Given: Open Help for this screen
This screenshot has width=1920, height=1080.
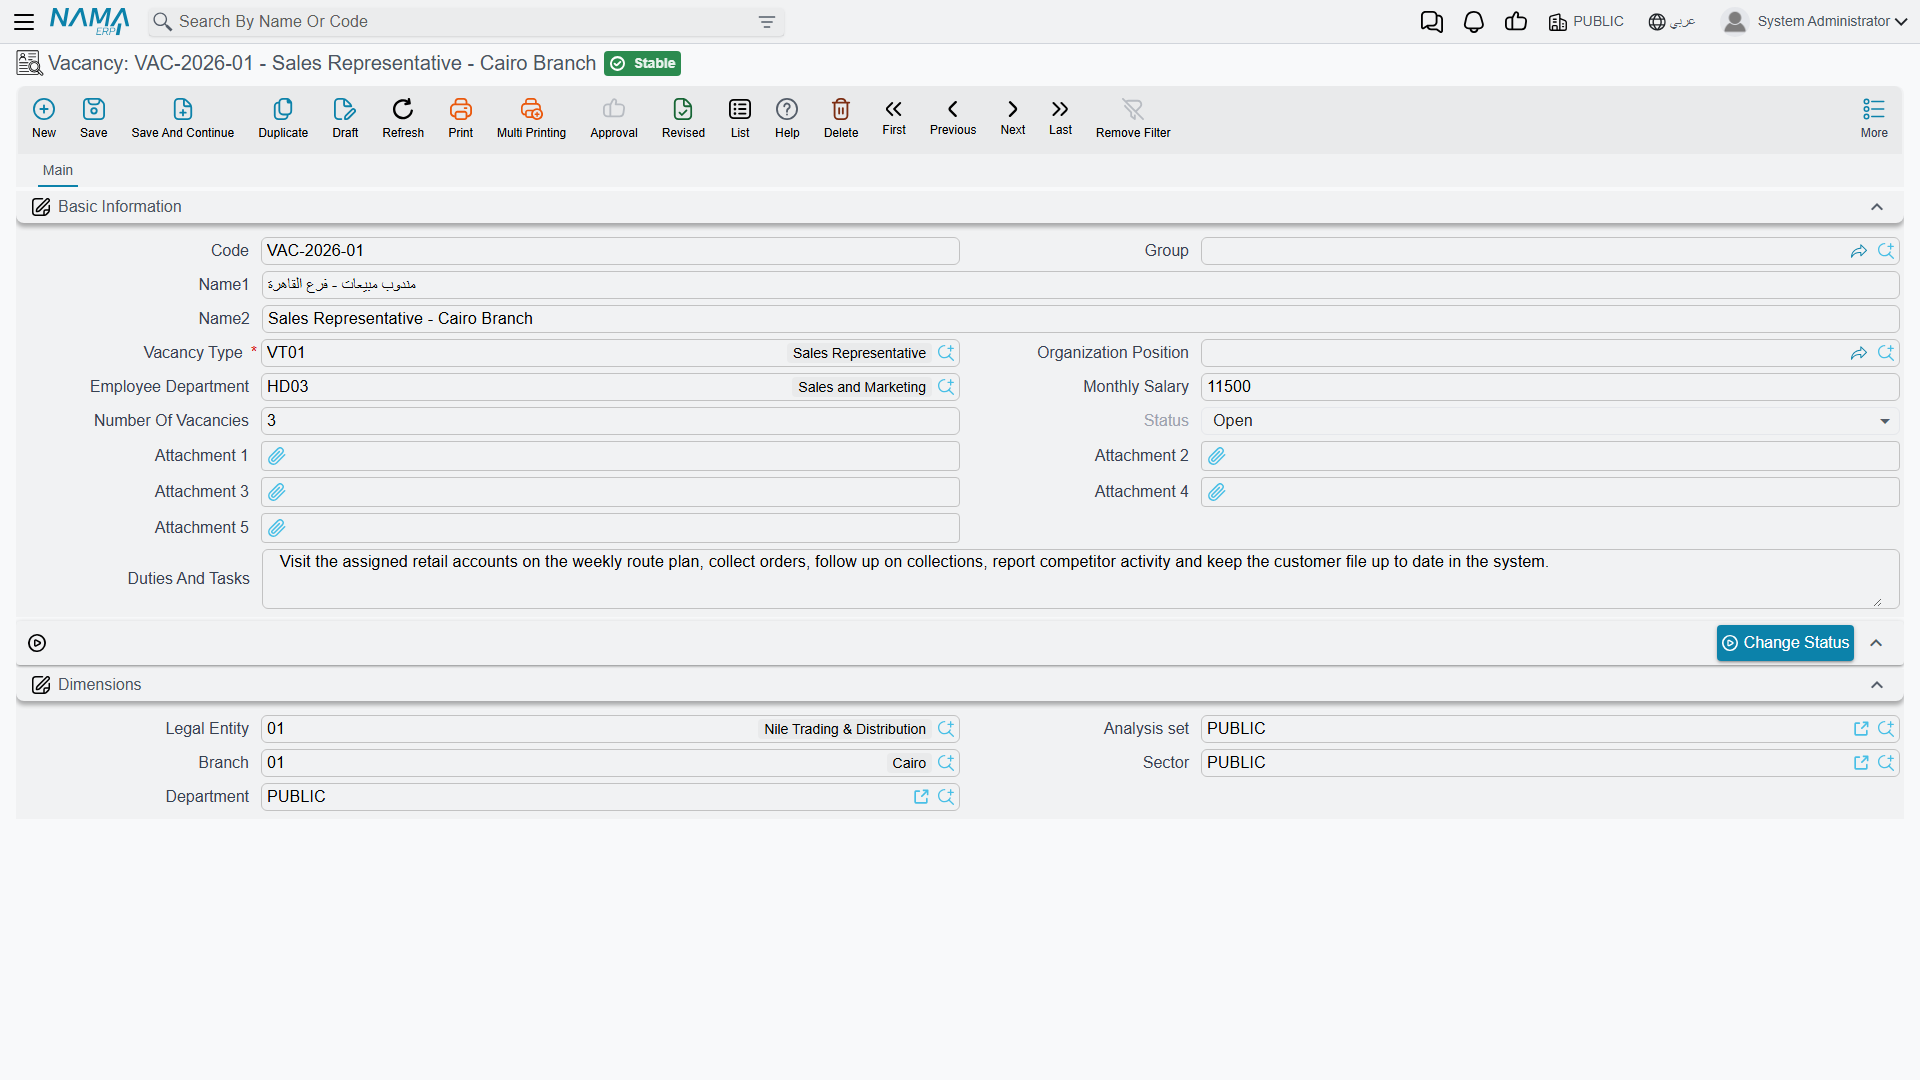Looking at the screenshot, I should 787,118.
